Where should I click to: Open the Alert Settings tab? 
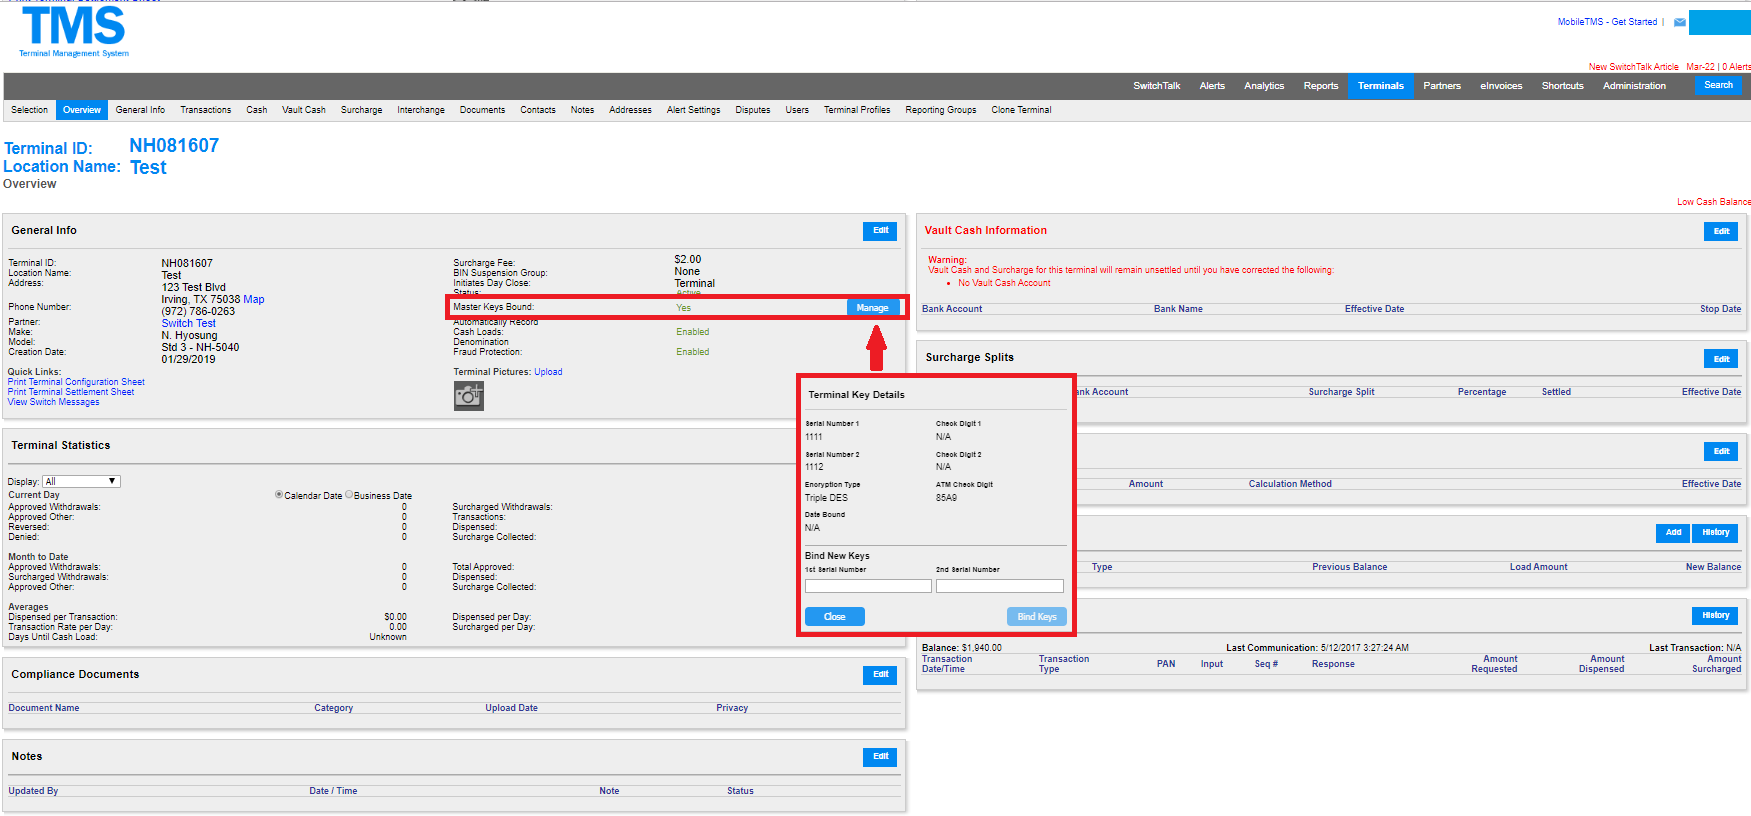click(694, 110)
